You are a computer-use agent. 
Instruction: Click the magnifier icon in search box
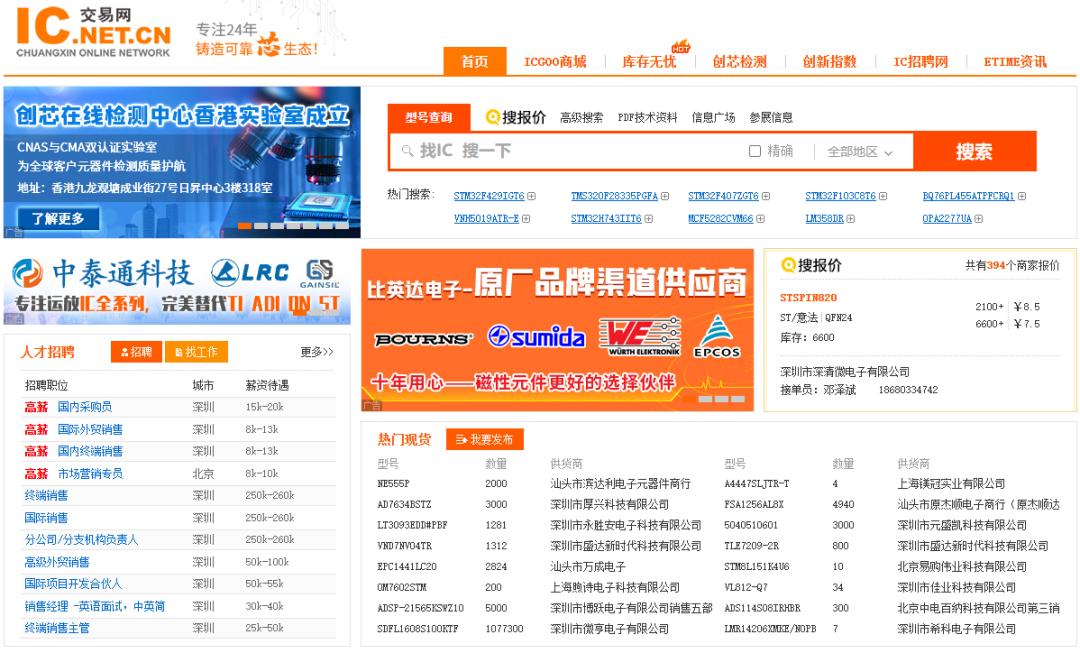point(407,151)
